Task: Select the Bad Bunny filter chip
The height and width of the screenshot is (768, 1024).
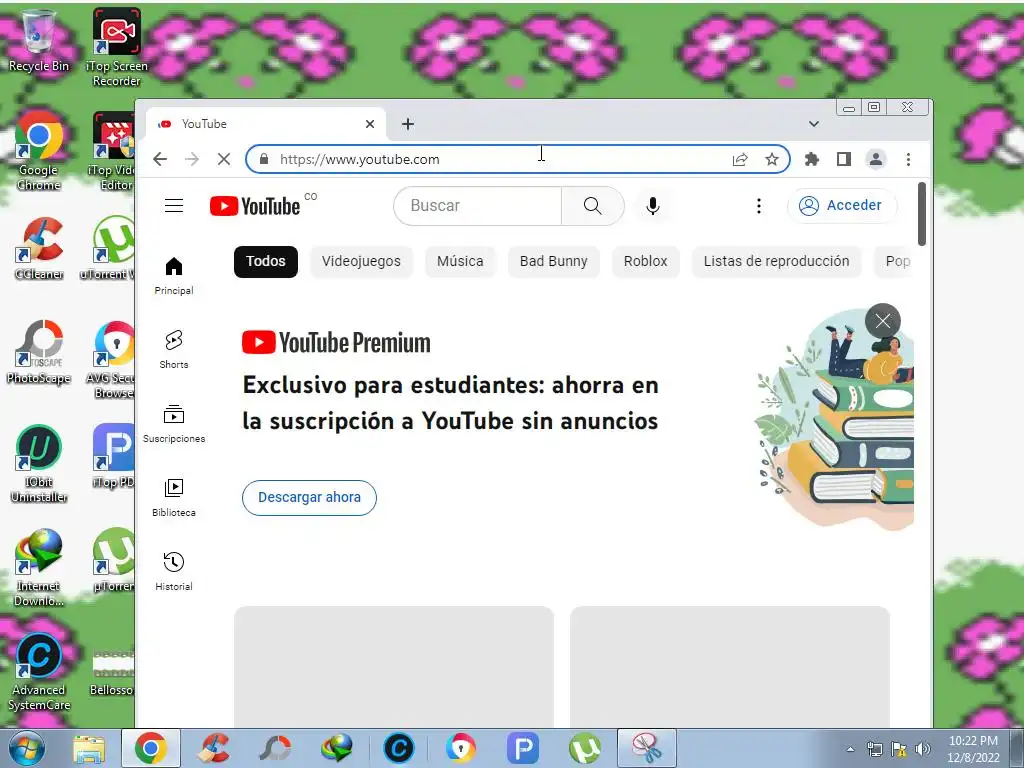Action: click(554, 261)
